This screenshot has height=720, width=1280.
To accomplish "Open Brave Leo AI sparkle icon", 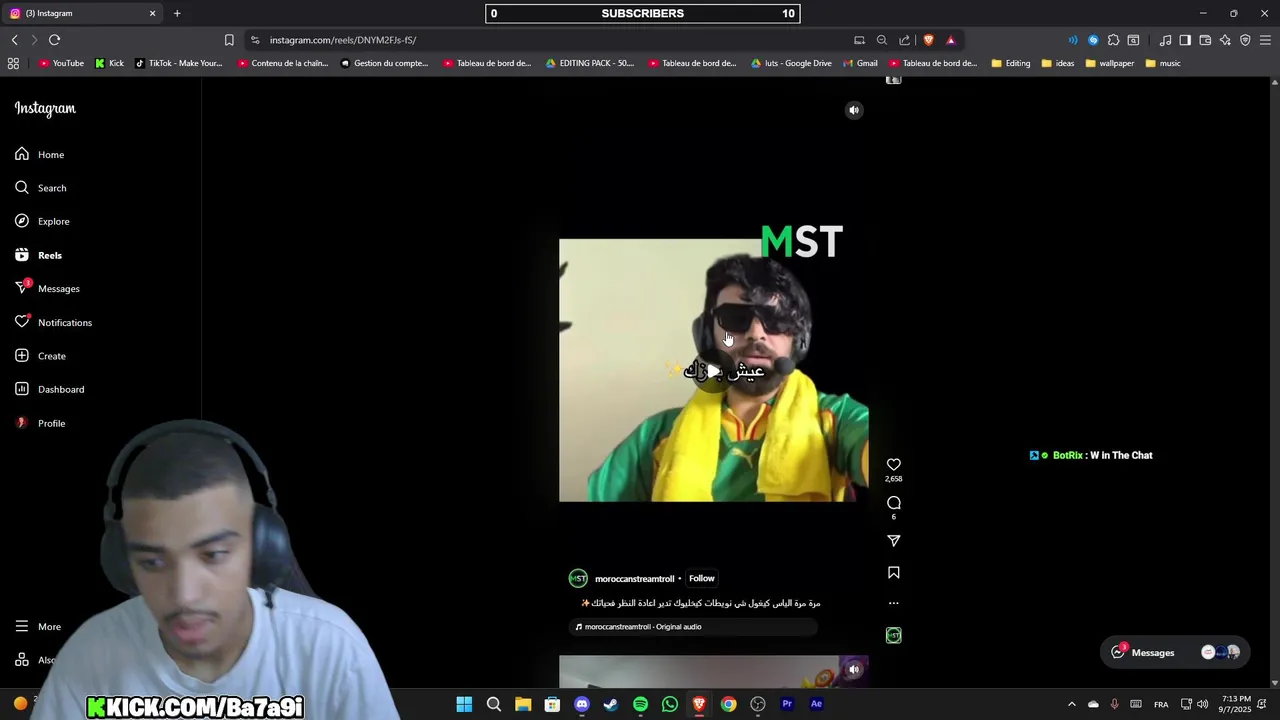I will [x=1225, y=40].
